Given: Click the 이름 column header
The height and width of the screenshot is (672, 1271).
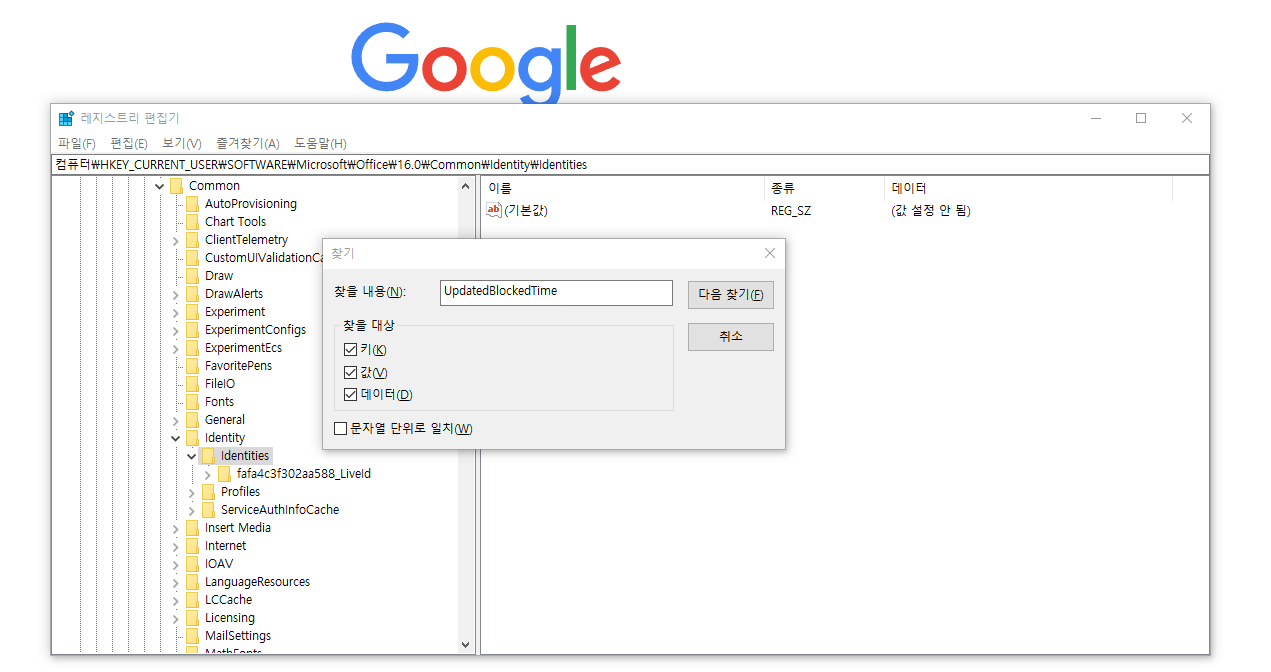Looking at the screenshot, I should click(623, 188).
